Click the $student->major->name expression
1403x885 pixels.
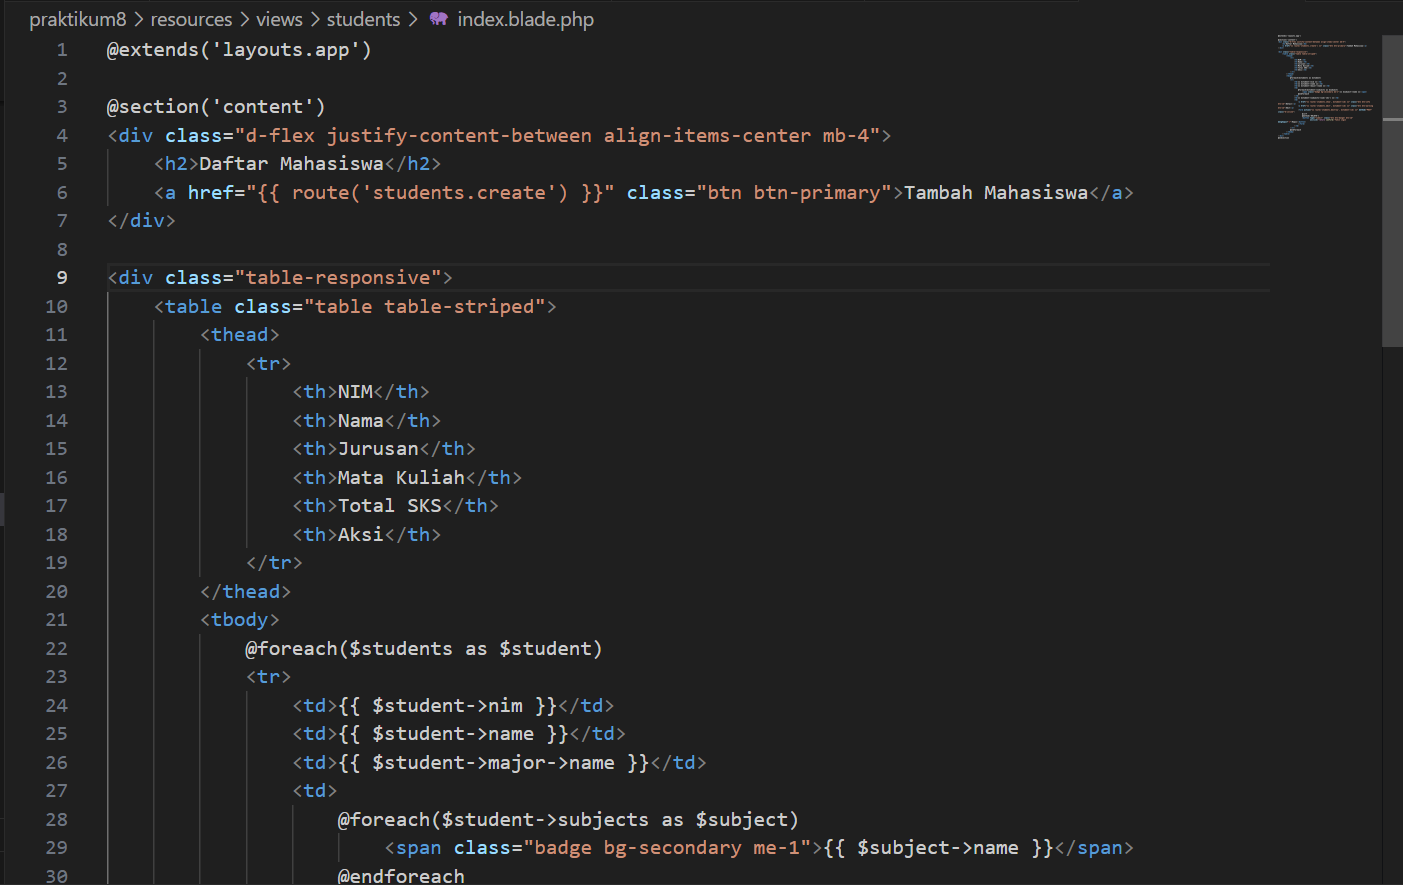coord(493,763)
